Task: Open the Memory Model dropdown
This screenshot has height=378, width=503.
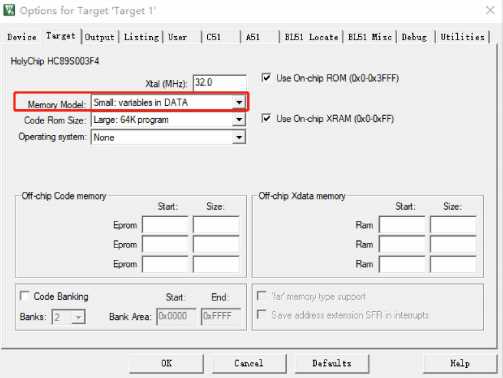Action: pos(169,103)
